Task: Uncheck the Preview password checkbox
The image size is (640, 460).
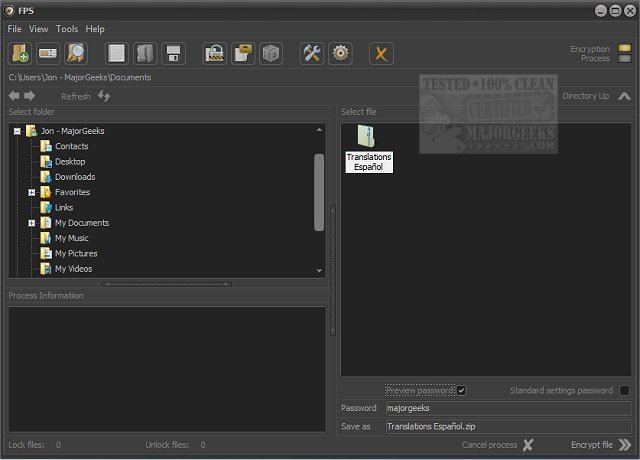Action: (461, 390)
